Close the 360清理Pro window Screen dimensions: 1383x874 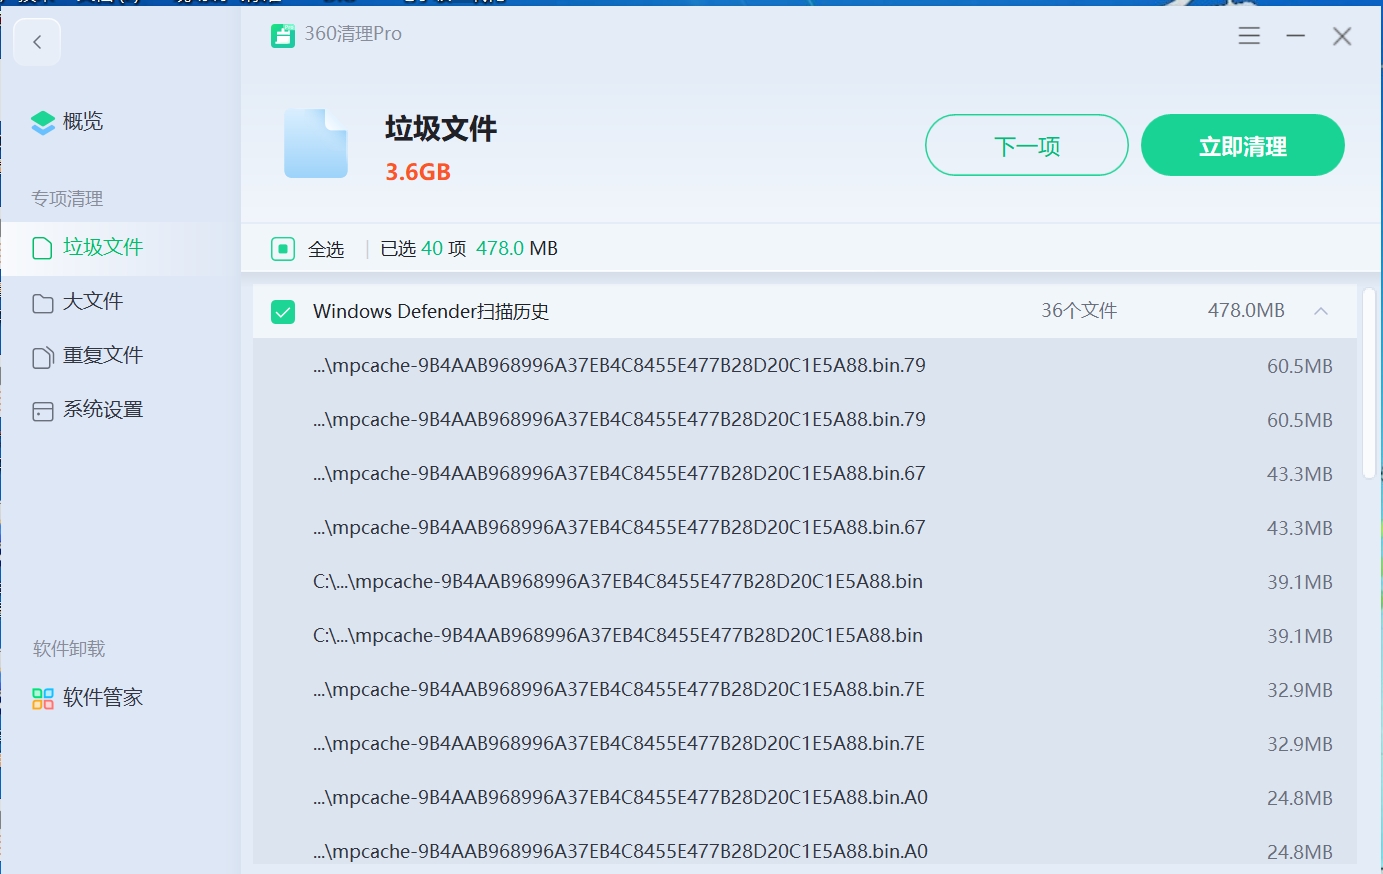tap(1342, 37)
